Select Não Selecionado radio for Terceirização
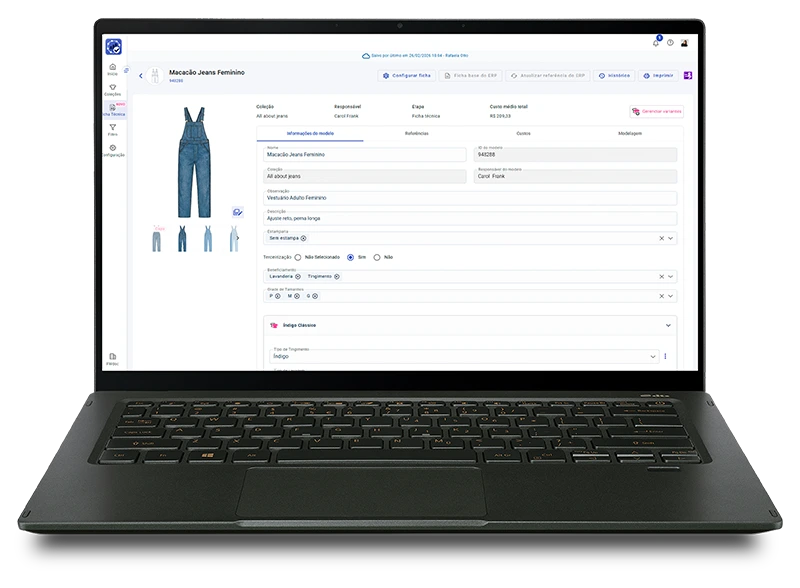The width and height of the screenshot is (800, 588). (x=298, y=257)
